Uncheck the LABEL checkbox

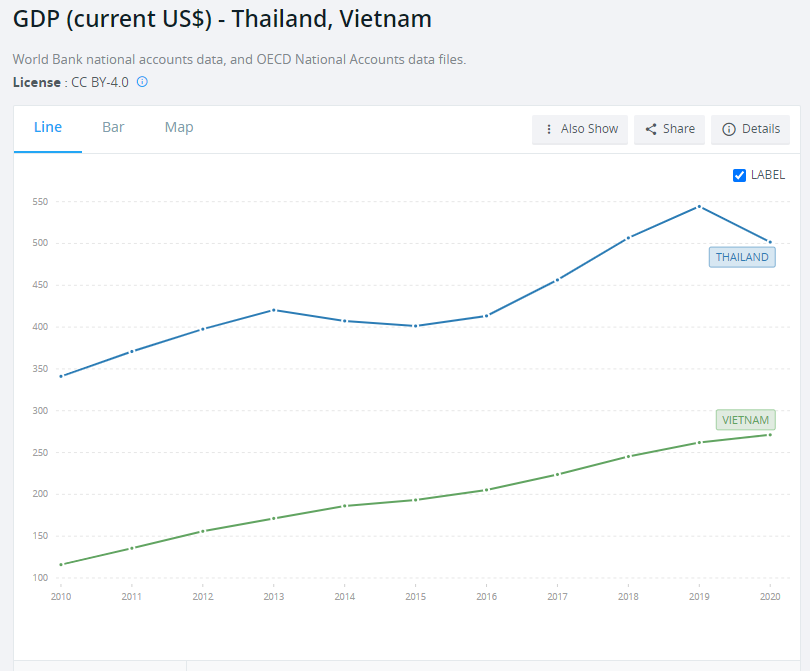pos(740,175)
